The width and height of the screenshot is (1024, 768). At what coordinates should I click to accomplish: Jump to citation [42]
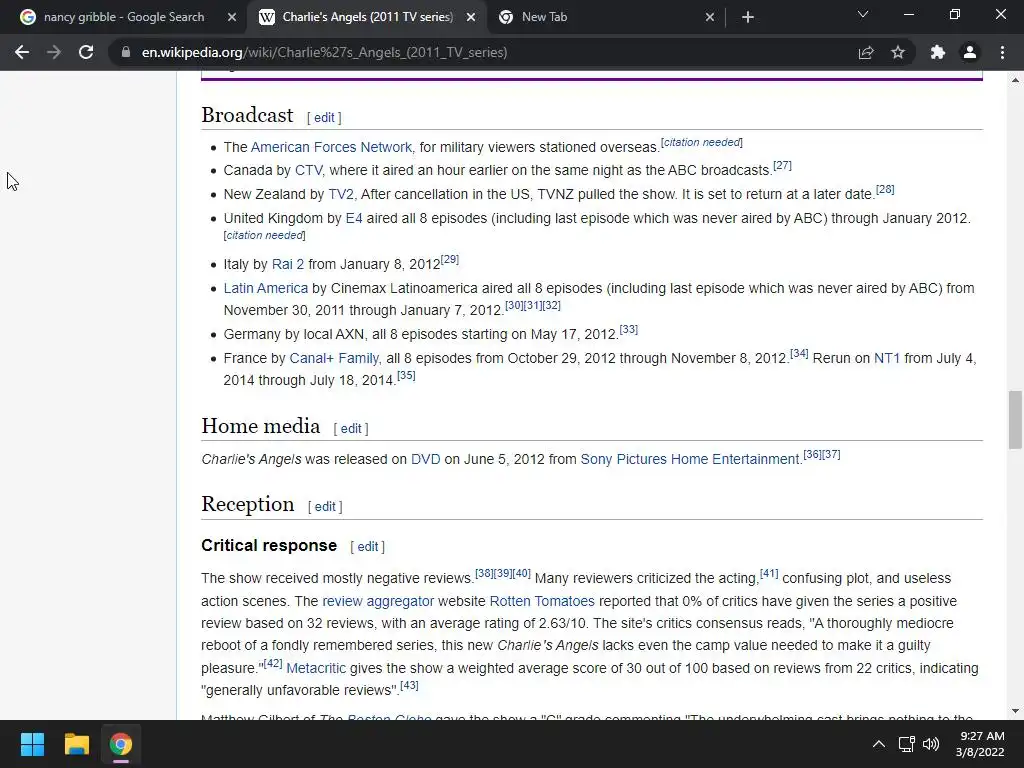click(x=273, y=664)
